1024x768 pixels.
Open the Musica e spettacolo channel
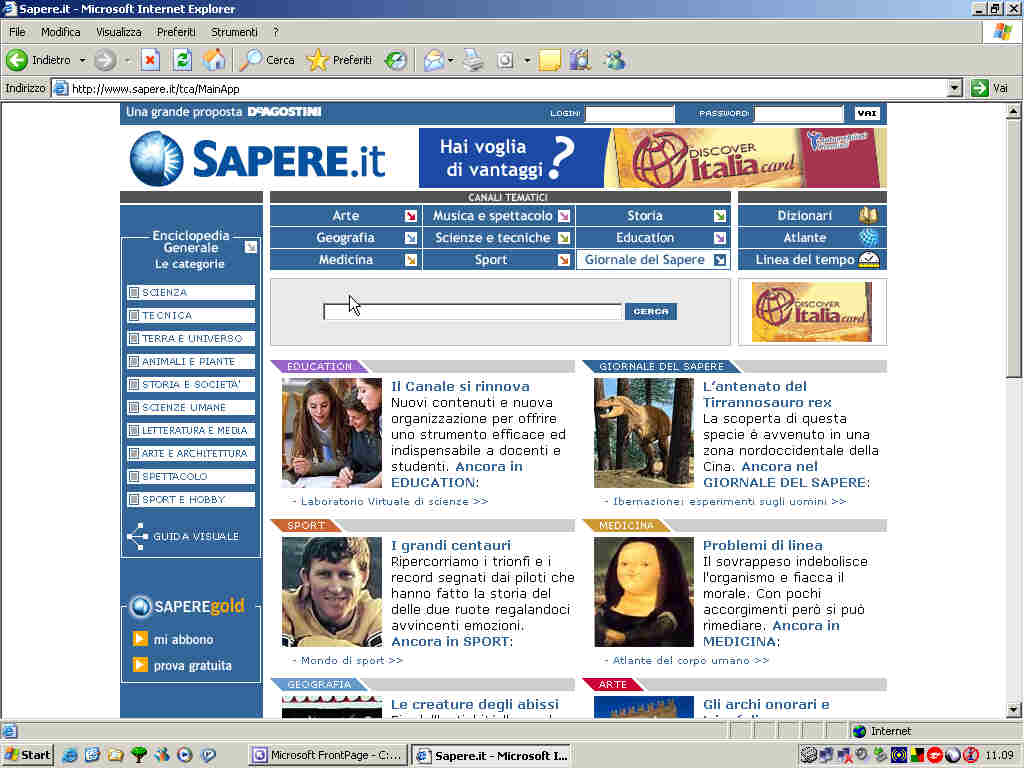[498, 216]
